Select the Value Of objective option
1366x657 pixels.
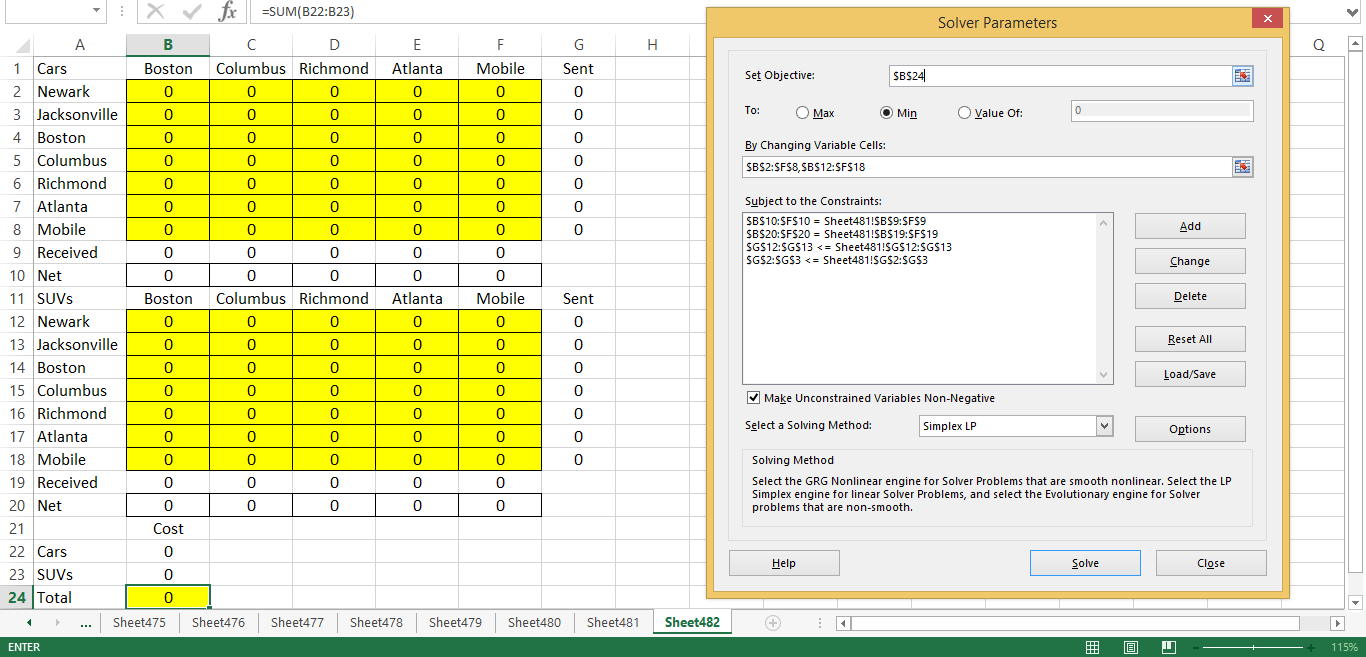(x=963, y=112)
